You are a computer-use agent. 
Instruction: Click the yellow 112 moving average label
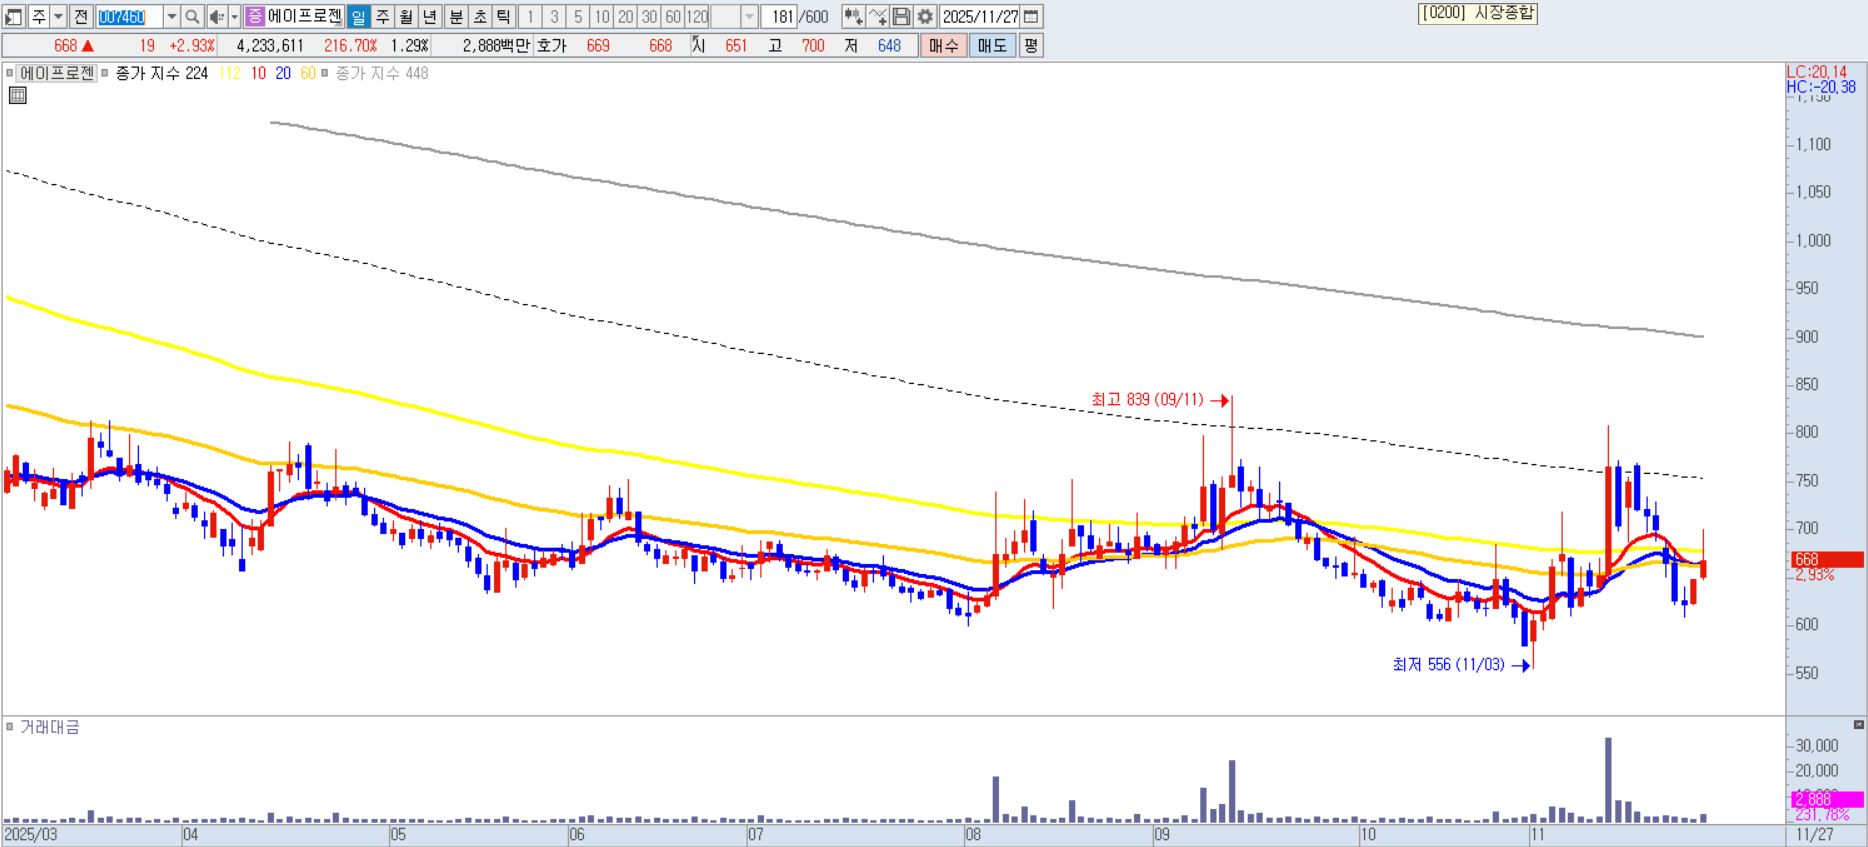(x=229, y=74)
